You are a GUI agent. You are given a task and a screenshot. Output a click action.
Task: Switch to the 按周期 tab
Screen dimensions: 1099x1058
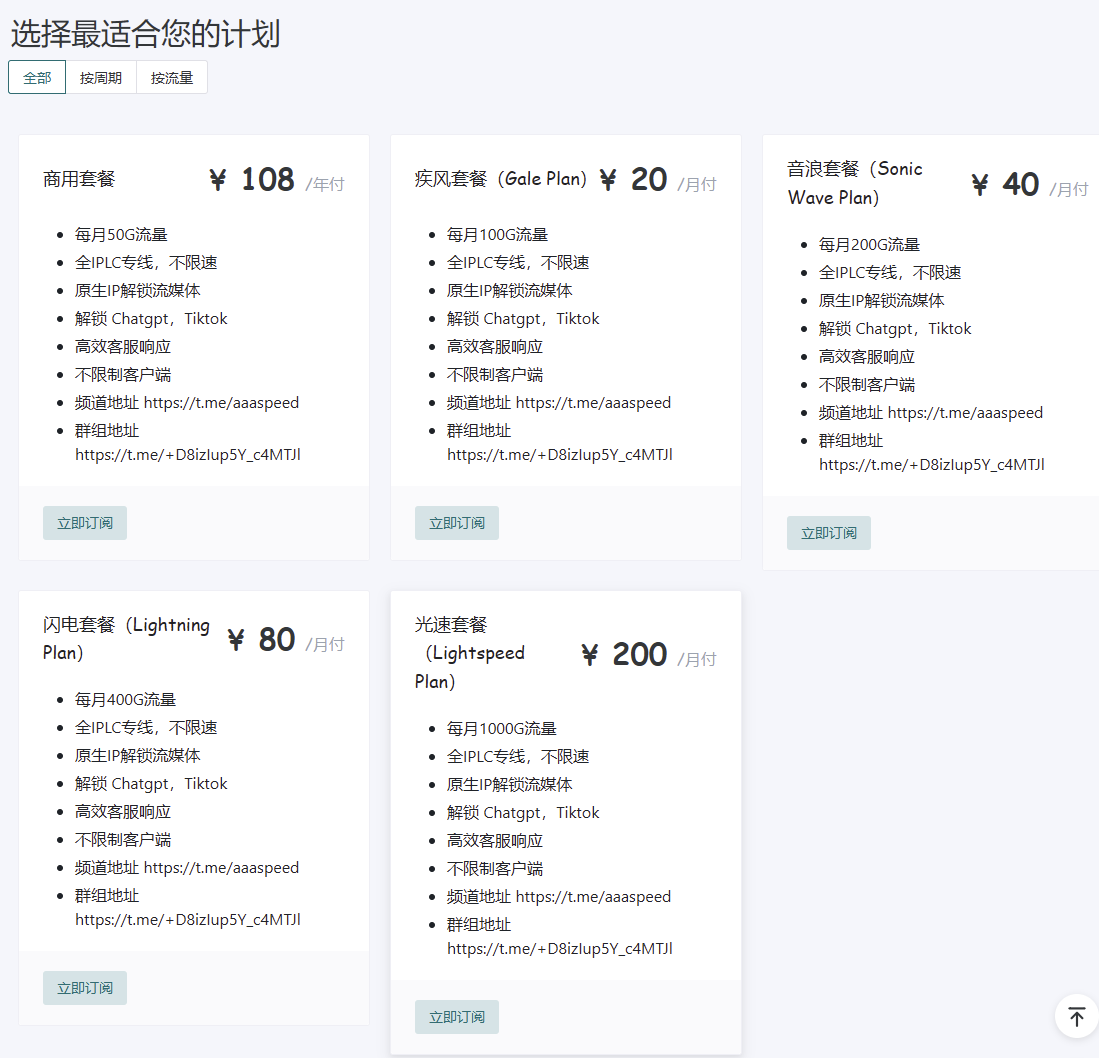101,78
